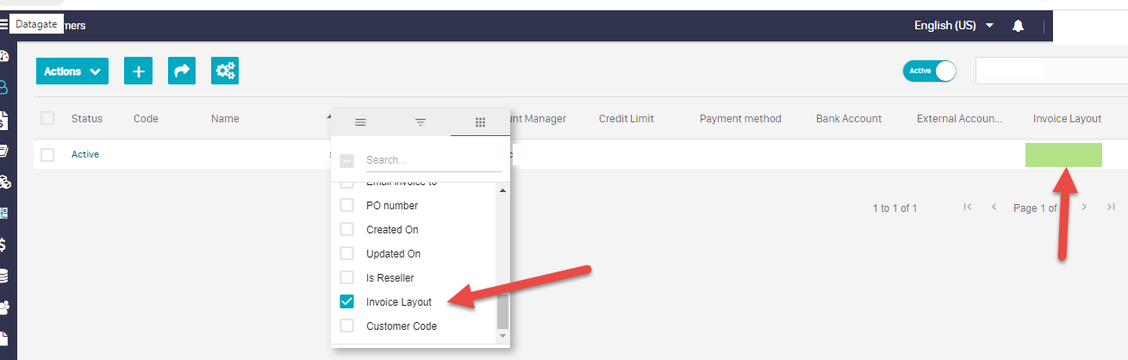Check the select-all header checkbox
Viewport: 1128px width, 360px height.
(x=47, y=118)
